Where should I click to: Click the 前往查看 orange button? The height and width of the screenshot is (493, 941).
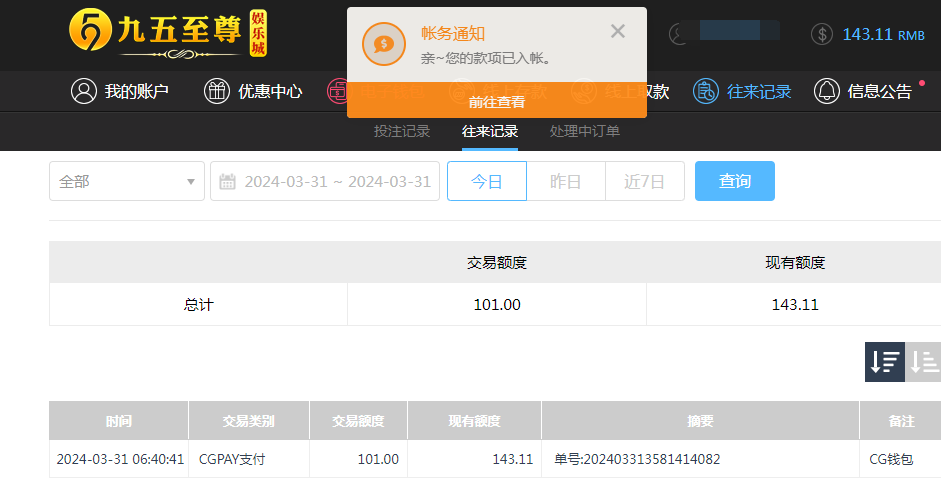(497, 100)
